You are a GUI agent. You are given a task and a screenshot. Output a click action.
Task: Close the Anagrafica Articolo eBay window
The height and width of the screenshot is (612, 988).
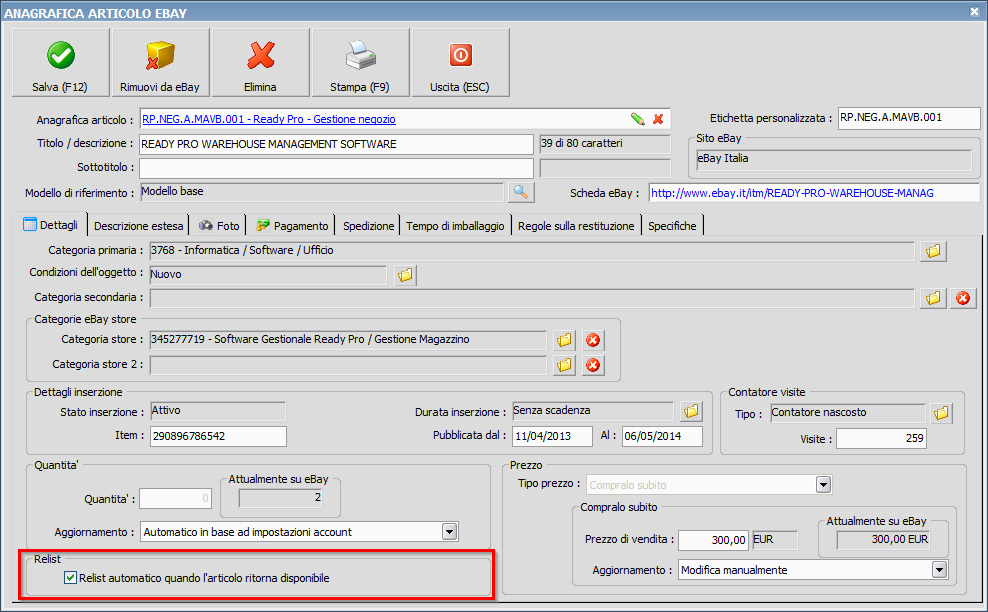(974, 11)
